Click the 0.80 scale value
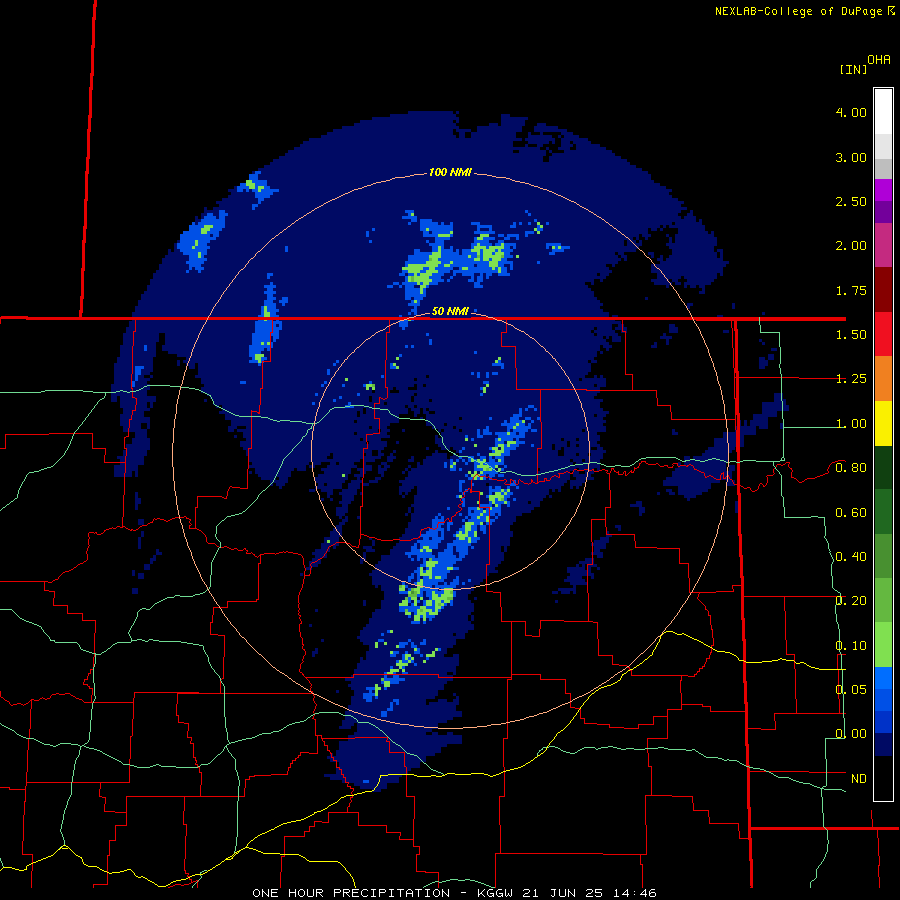This screenshot has height=900, width=900. [851, 468]
